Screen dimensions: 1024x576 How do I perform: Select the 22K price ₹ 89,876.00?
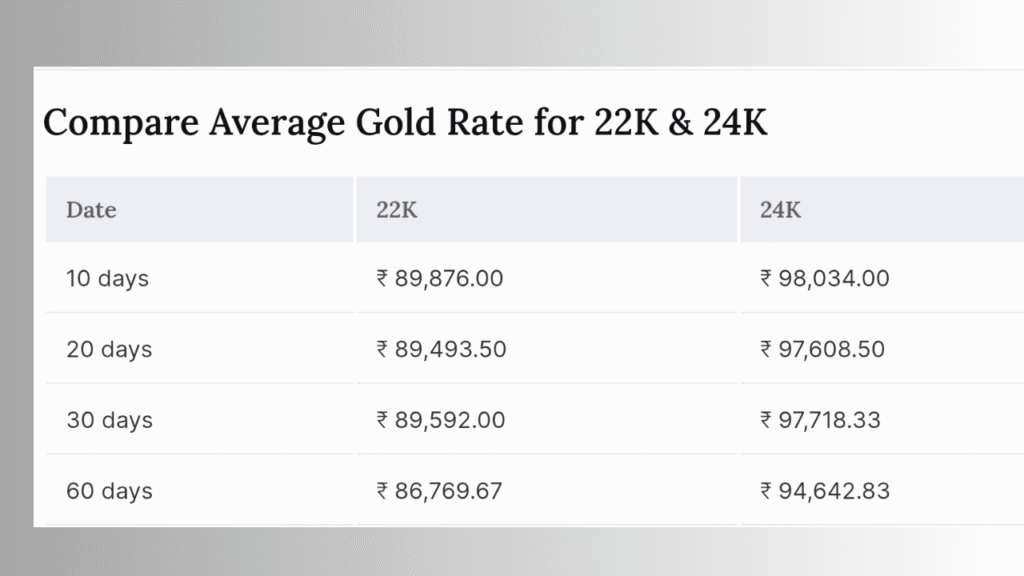tap(440, 279)
